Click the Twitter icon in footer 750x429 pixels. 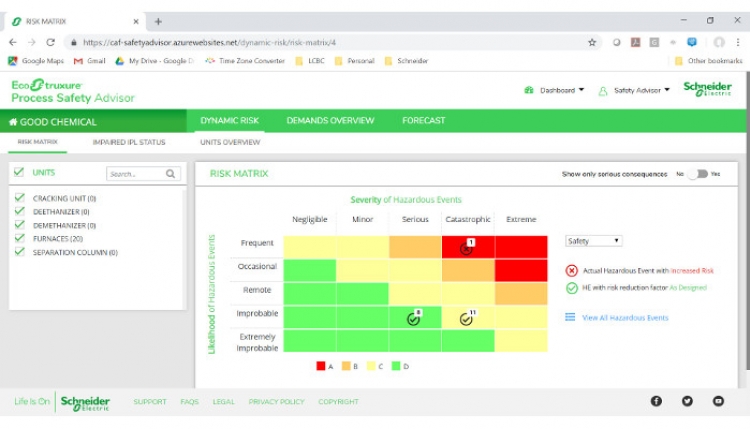click(687, 401)
